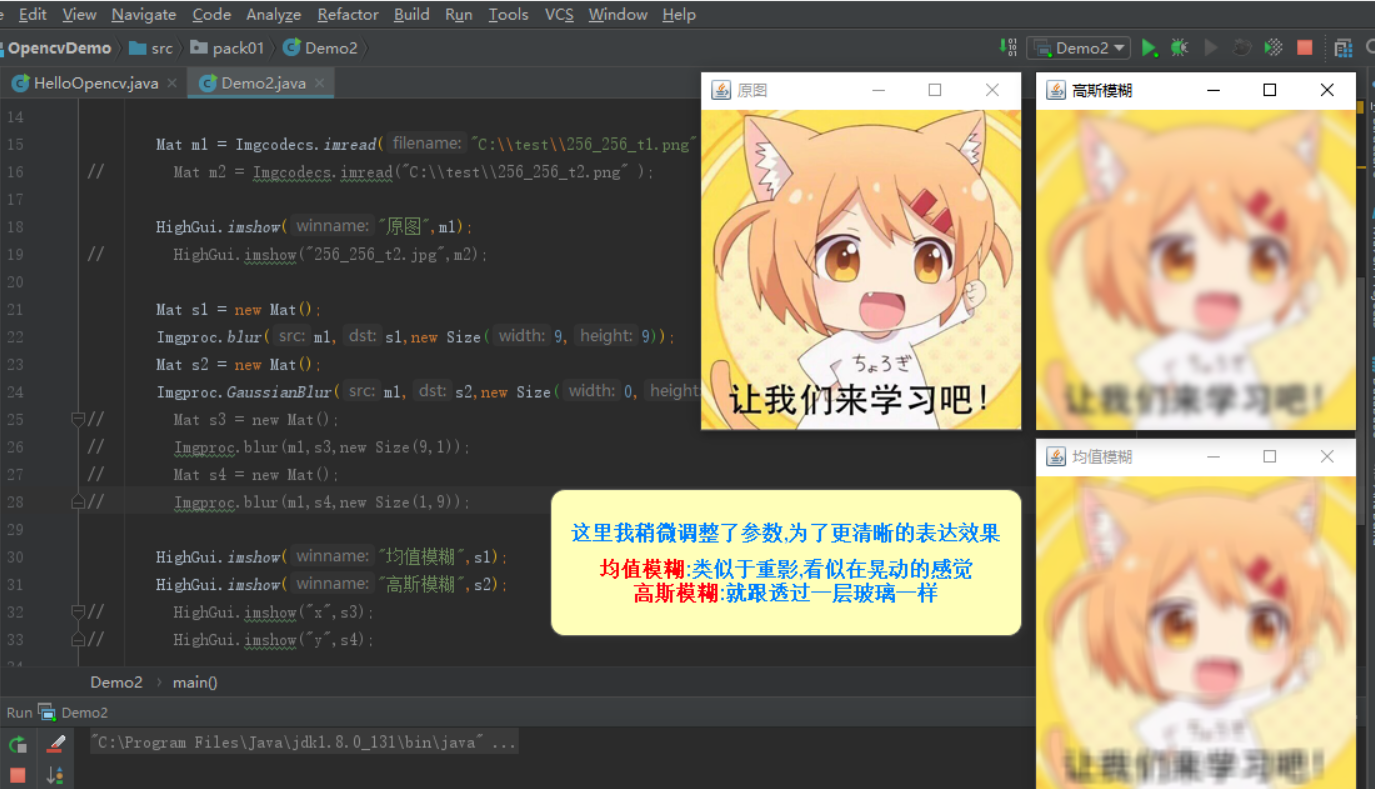Click line number 22 in the gutter

[15, 337]
